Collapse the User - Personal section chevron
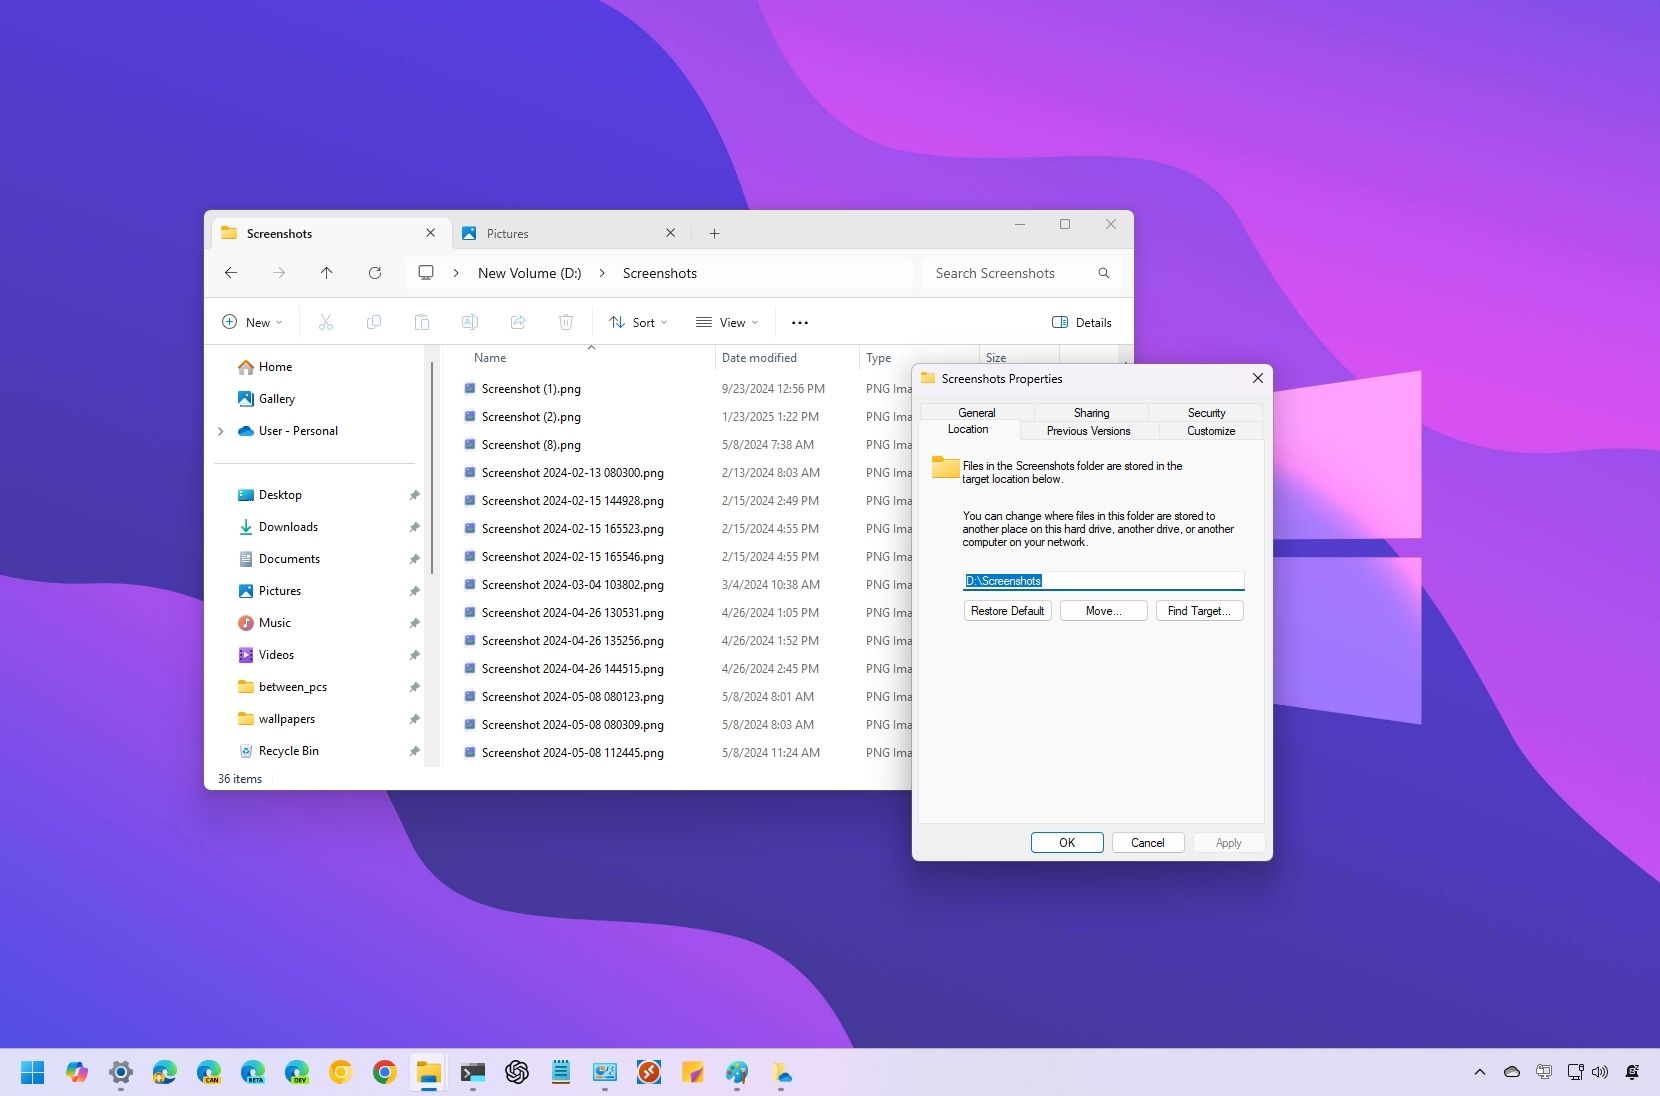 [x=221, y=431]
